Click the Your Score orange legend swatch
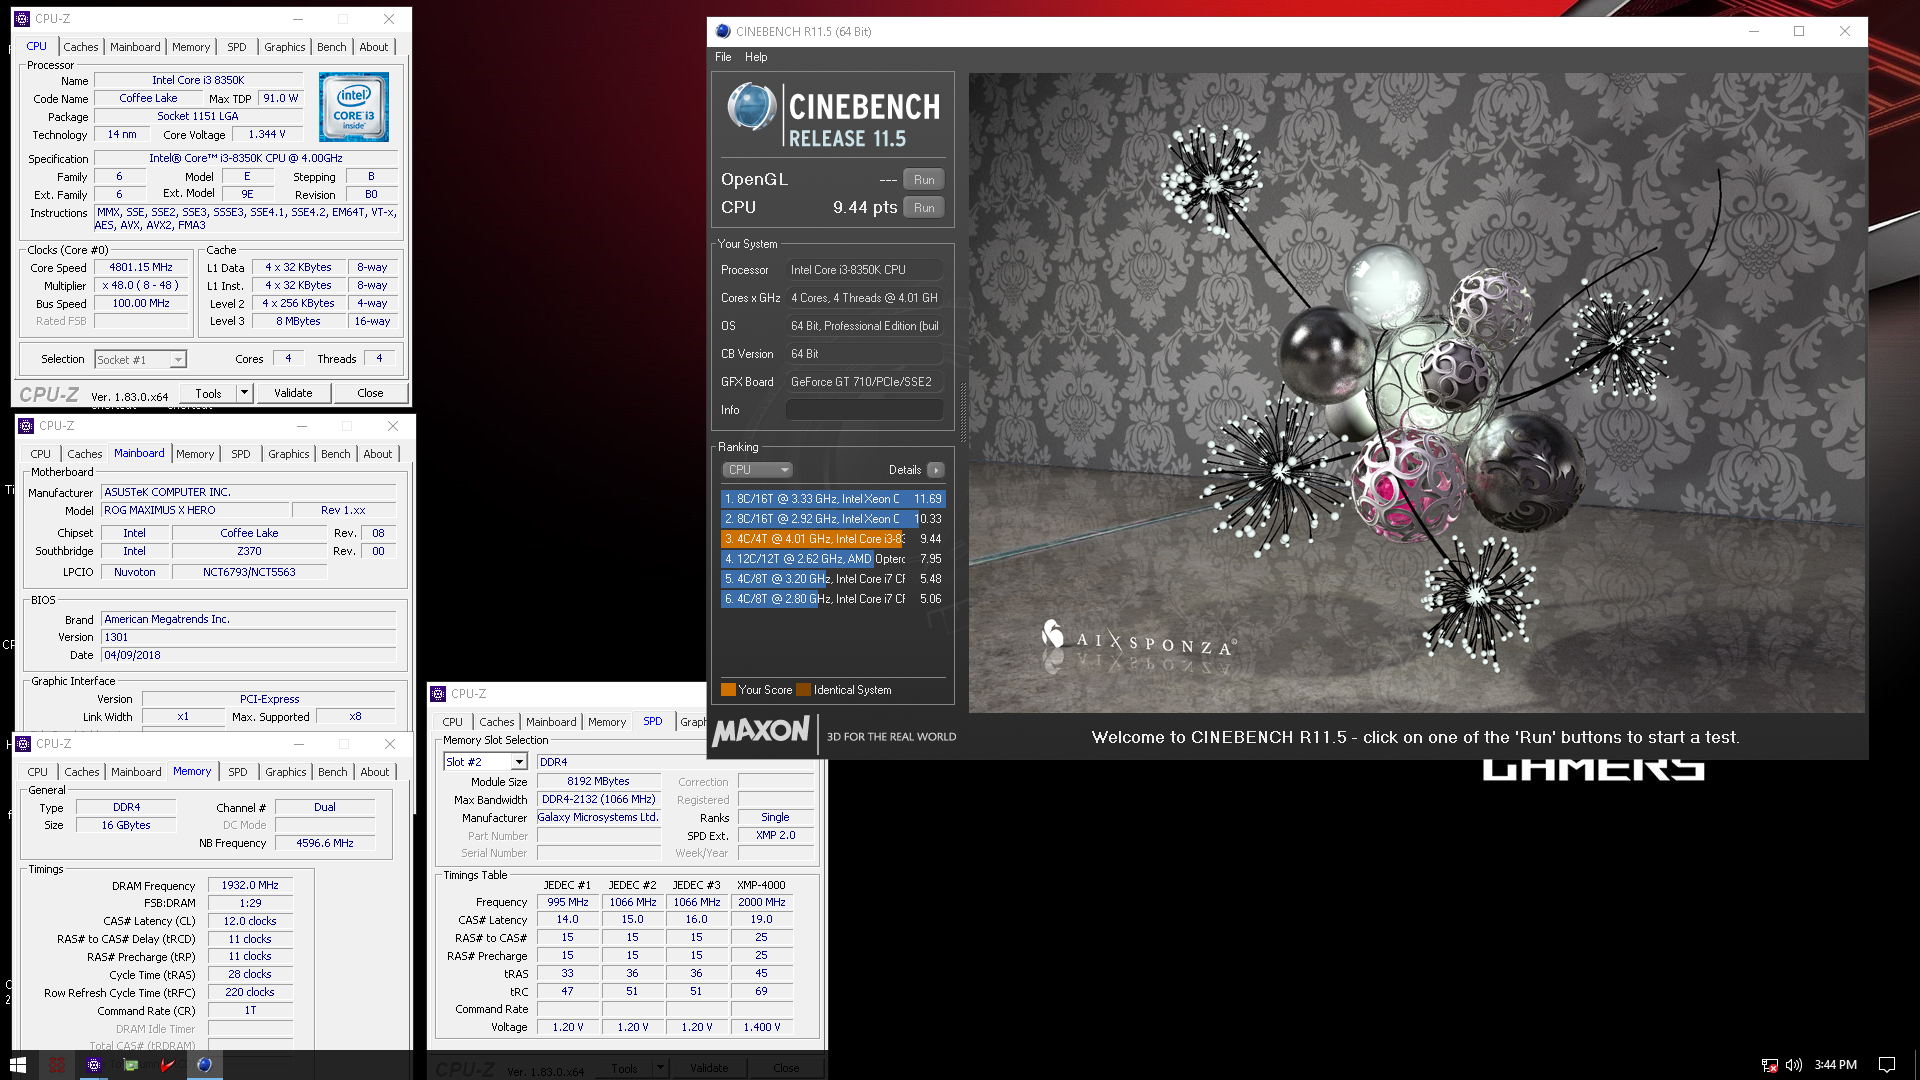This screenshot has height=1080, width=1920. click(x=728, y=690)
